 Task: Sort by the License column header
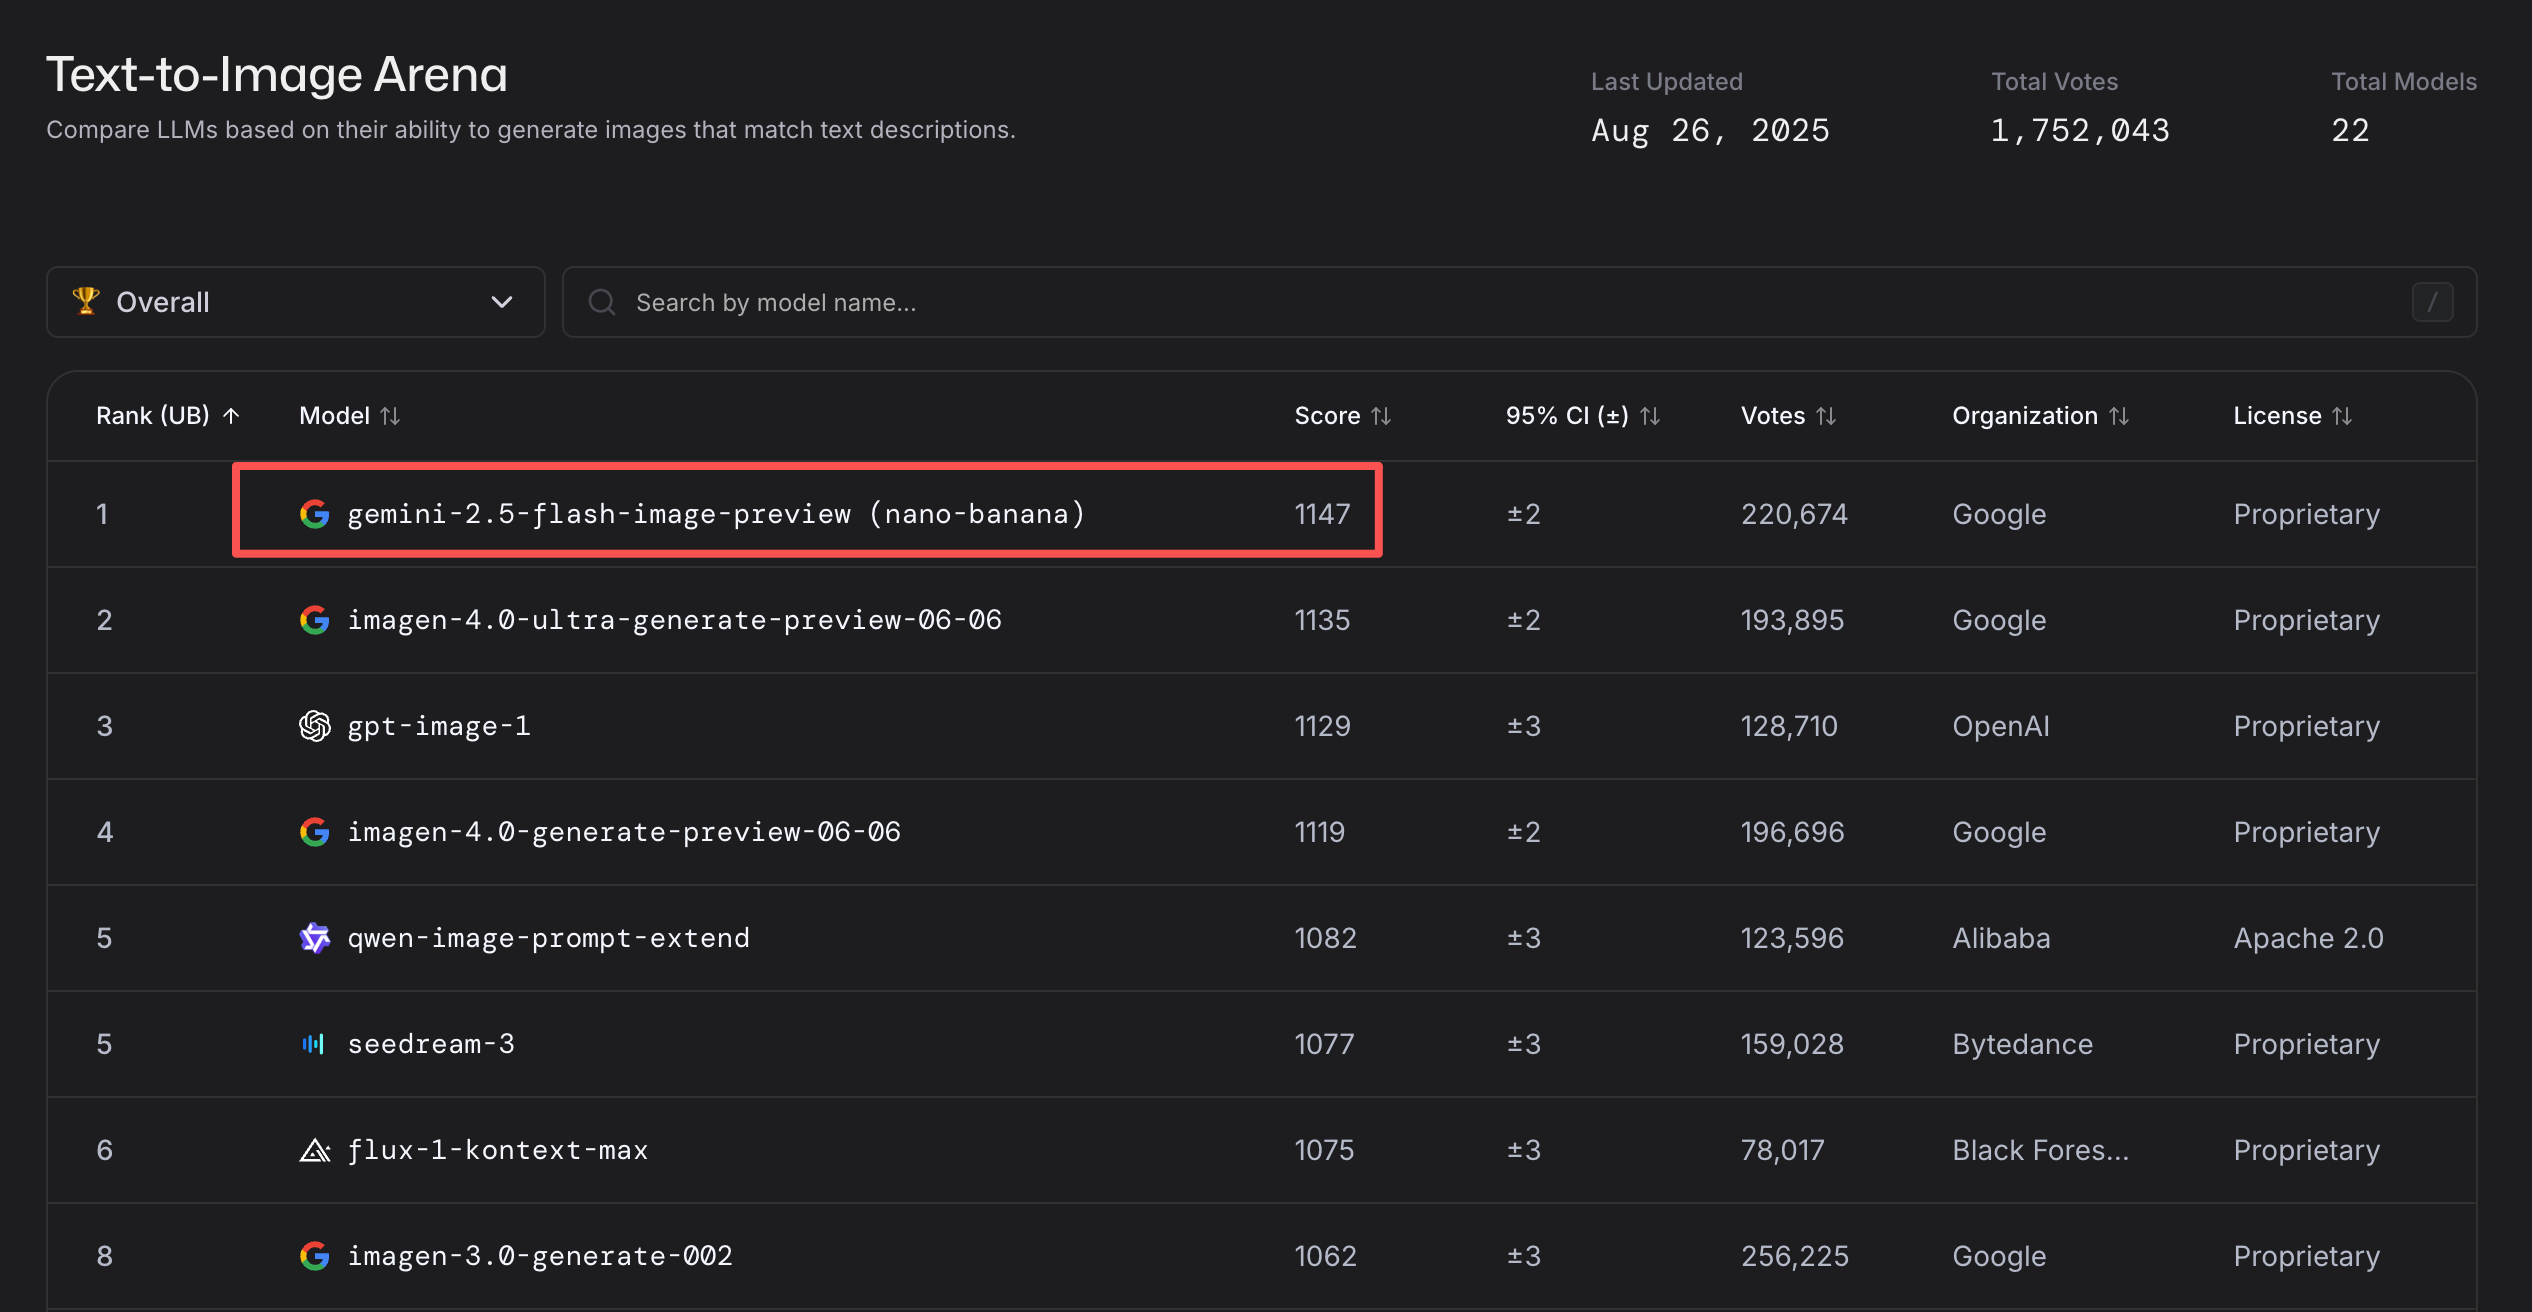point(2293,416)
